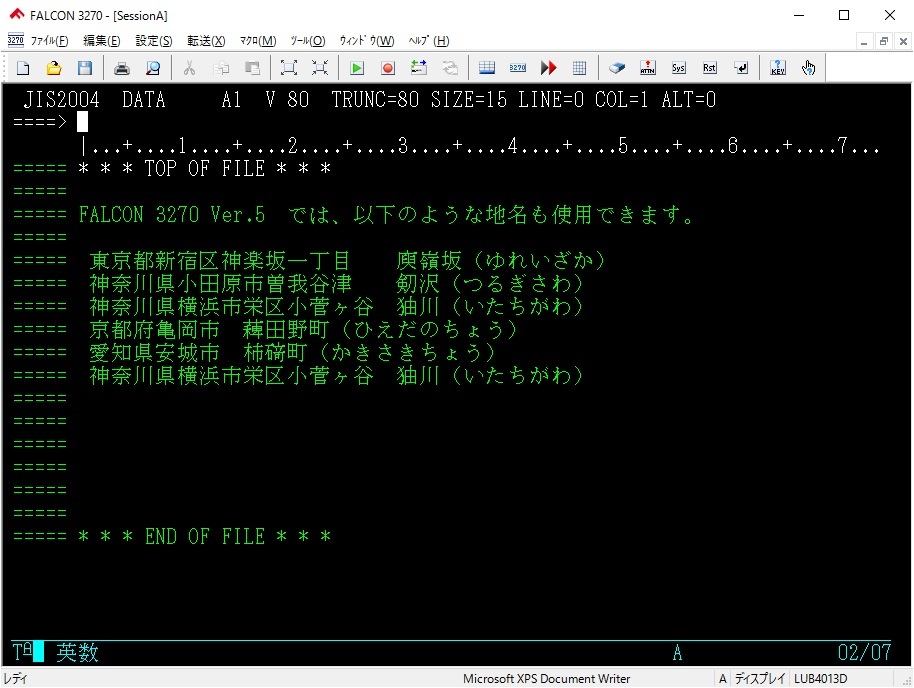Click the Copy toolbar icon

pyautogui.click(x=221, y=68)
